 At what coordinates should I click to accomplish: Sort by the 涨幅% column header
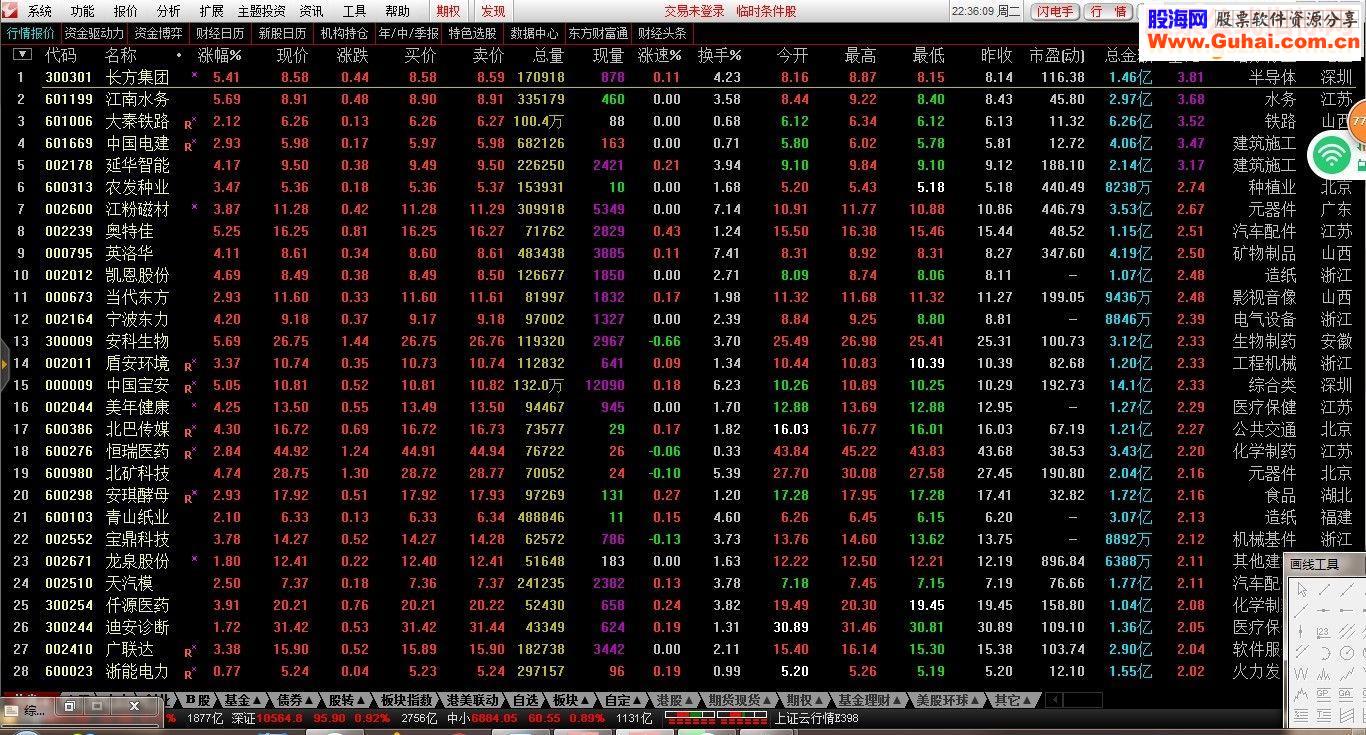click(x=219, y=55)
